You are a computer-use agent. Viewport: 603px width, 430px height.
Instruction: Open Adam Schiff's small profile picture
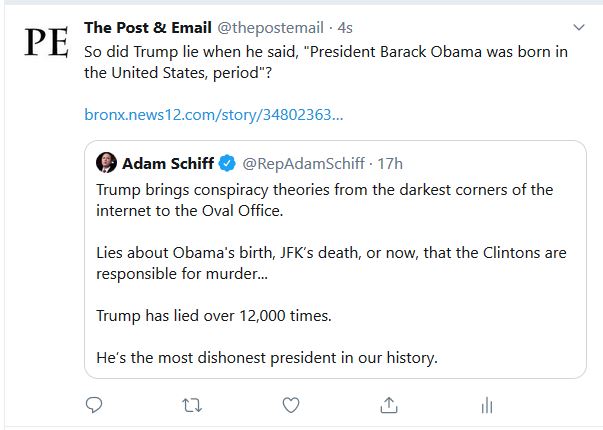(106, 163)
